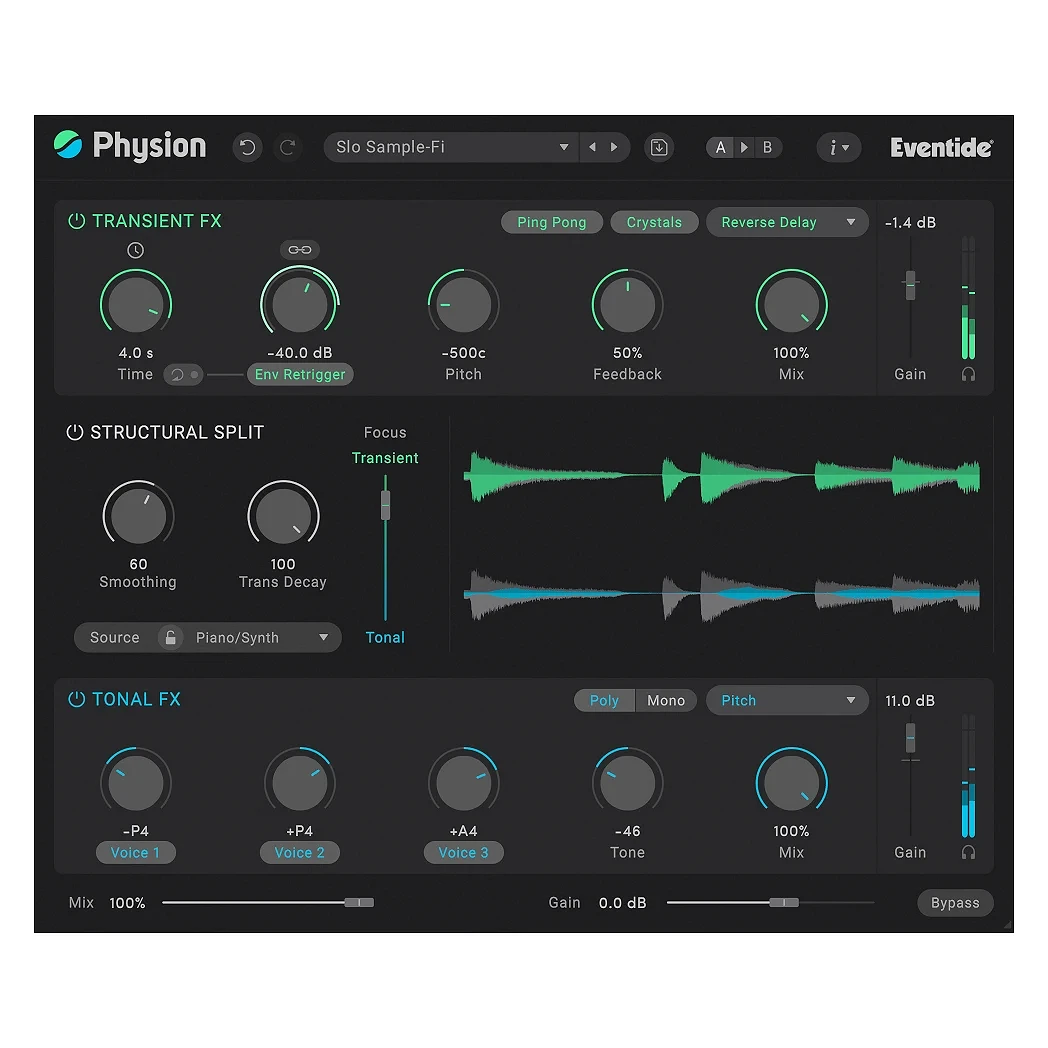The image size is (1048, 1048).
Task: Click the Bypass button
Action: click(x=954, y=902)
